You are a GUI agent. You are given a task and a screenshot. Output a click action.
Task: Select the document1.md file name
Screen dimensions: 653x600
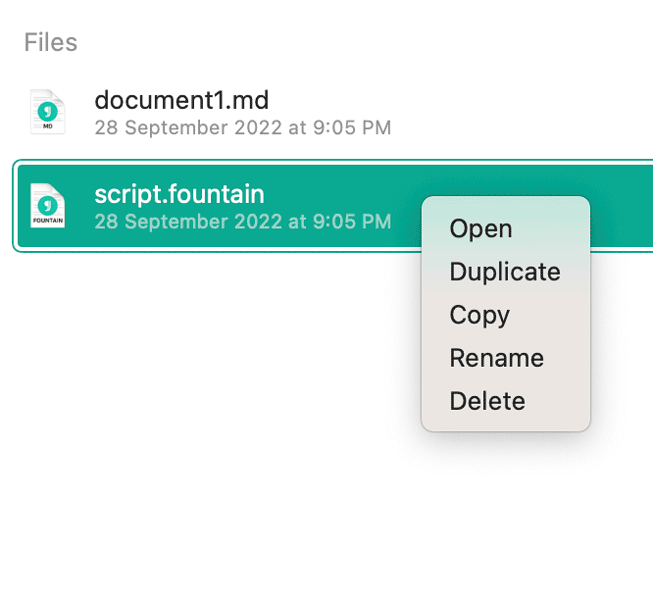[182, 100]
